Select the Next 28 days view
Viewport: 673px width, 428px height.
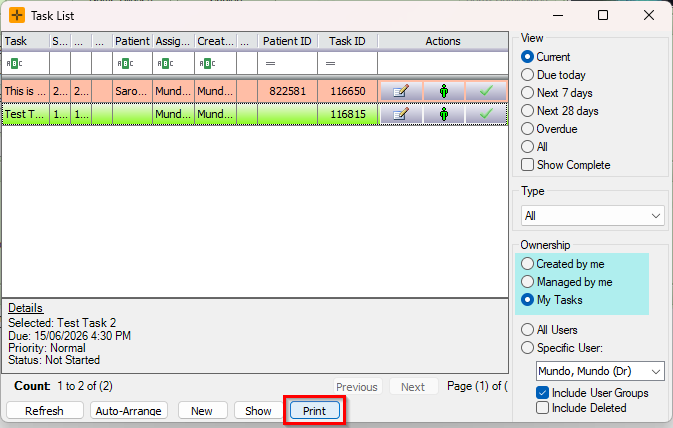(527, 111)
